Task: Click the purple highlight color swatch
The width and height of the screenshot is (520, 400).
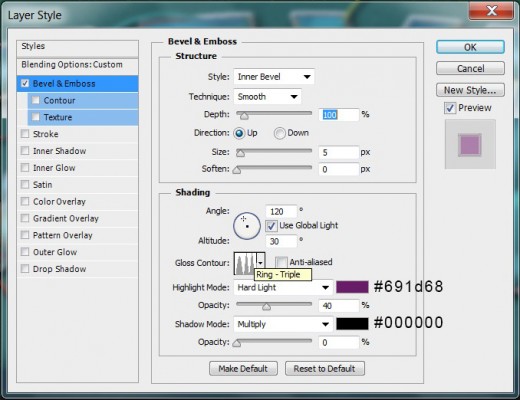Action: point(352,287)
